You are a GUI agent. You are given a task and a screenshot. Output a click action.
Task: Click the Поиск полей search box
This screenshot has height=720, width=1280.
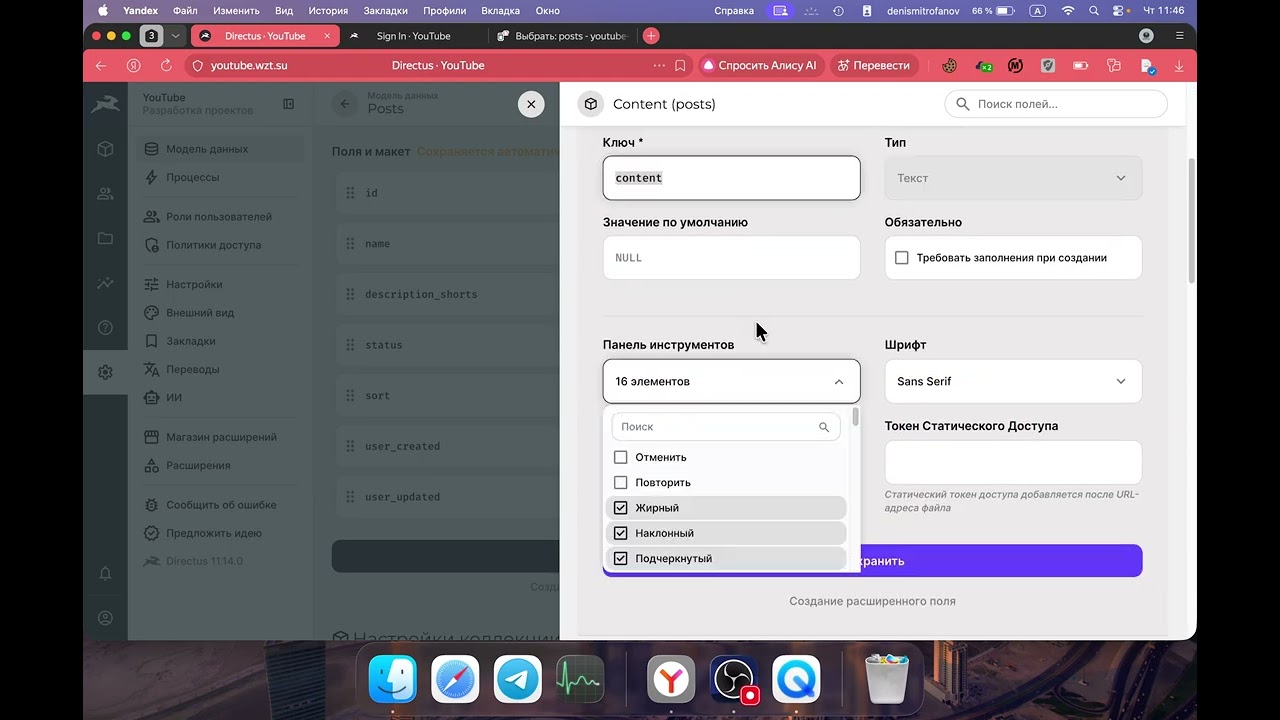pyautogui.click(x=1056, y=104)
